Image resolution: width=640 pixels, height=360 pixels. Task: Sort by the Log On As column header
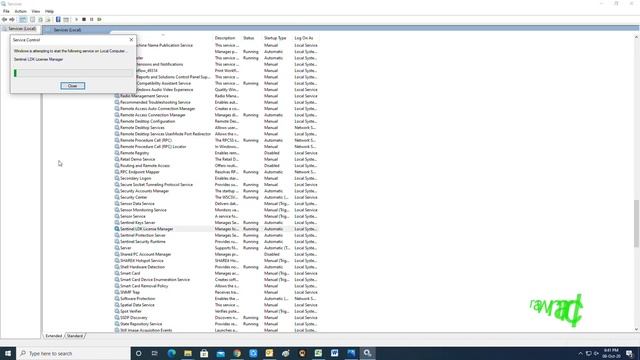pyautogui.click(x=304, y=38)
